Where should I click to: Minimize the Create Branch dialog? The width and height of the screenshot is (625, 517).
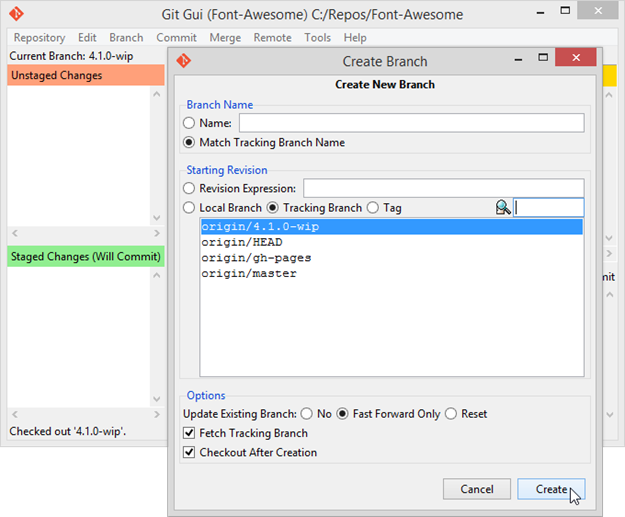(518, 59)
